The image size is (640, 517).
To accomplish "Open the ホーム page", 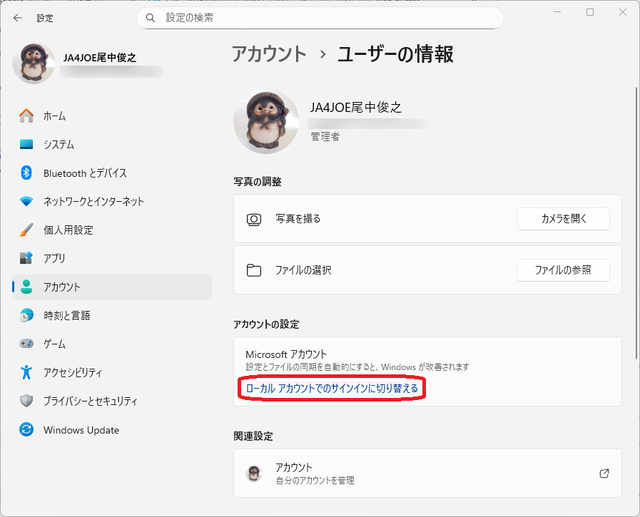I will tap(112, 116).
